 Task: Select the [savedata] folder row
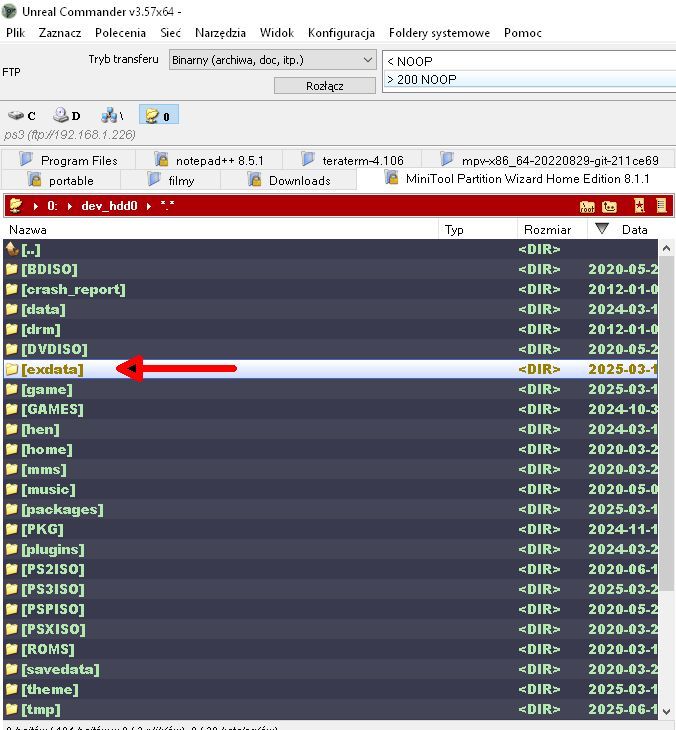331,669
